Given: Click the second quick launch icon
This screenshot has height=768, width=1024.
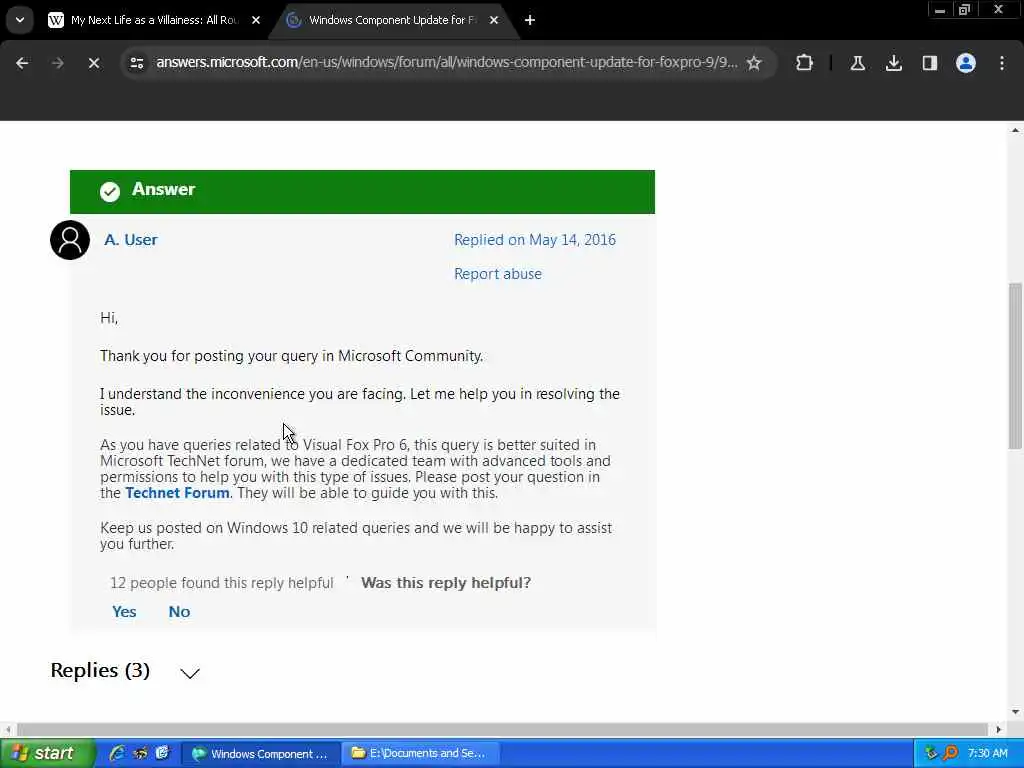Looking at the screenshot, I should tap(140, 754).
